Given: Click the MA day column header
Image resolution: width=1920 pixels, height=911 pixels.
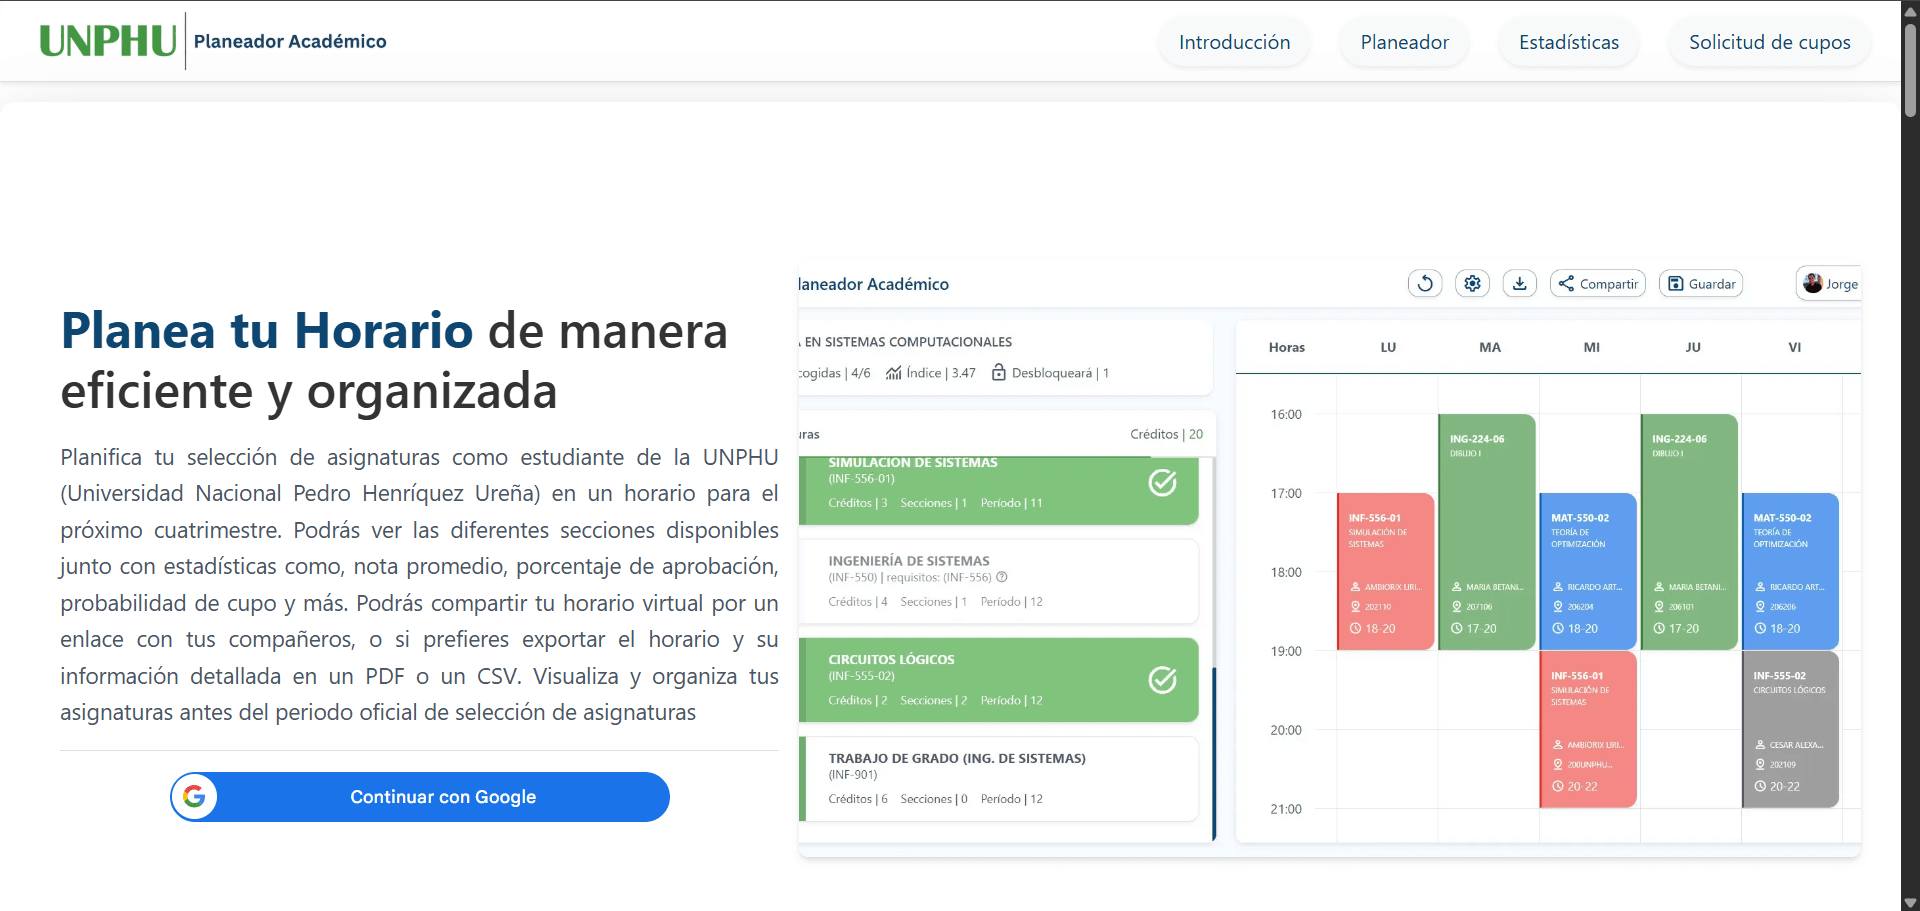Looking at the screenshot, I should tap(1490, 347).
